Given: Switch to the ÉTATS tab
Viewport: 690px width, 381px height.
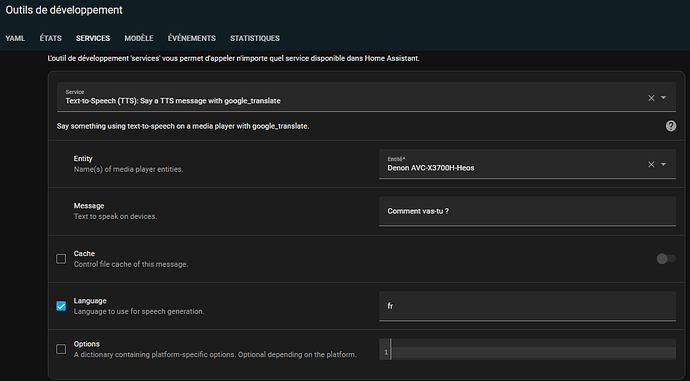Looking at the screenshot, I should 51,38.
